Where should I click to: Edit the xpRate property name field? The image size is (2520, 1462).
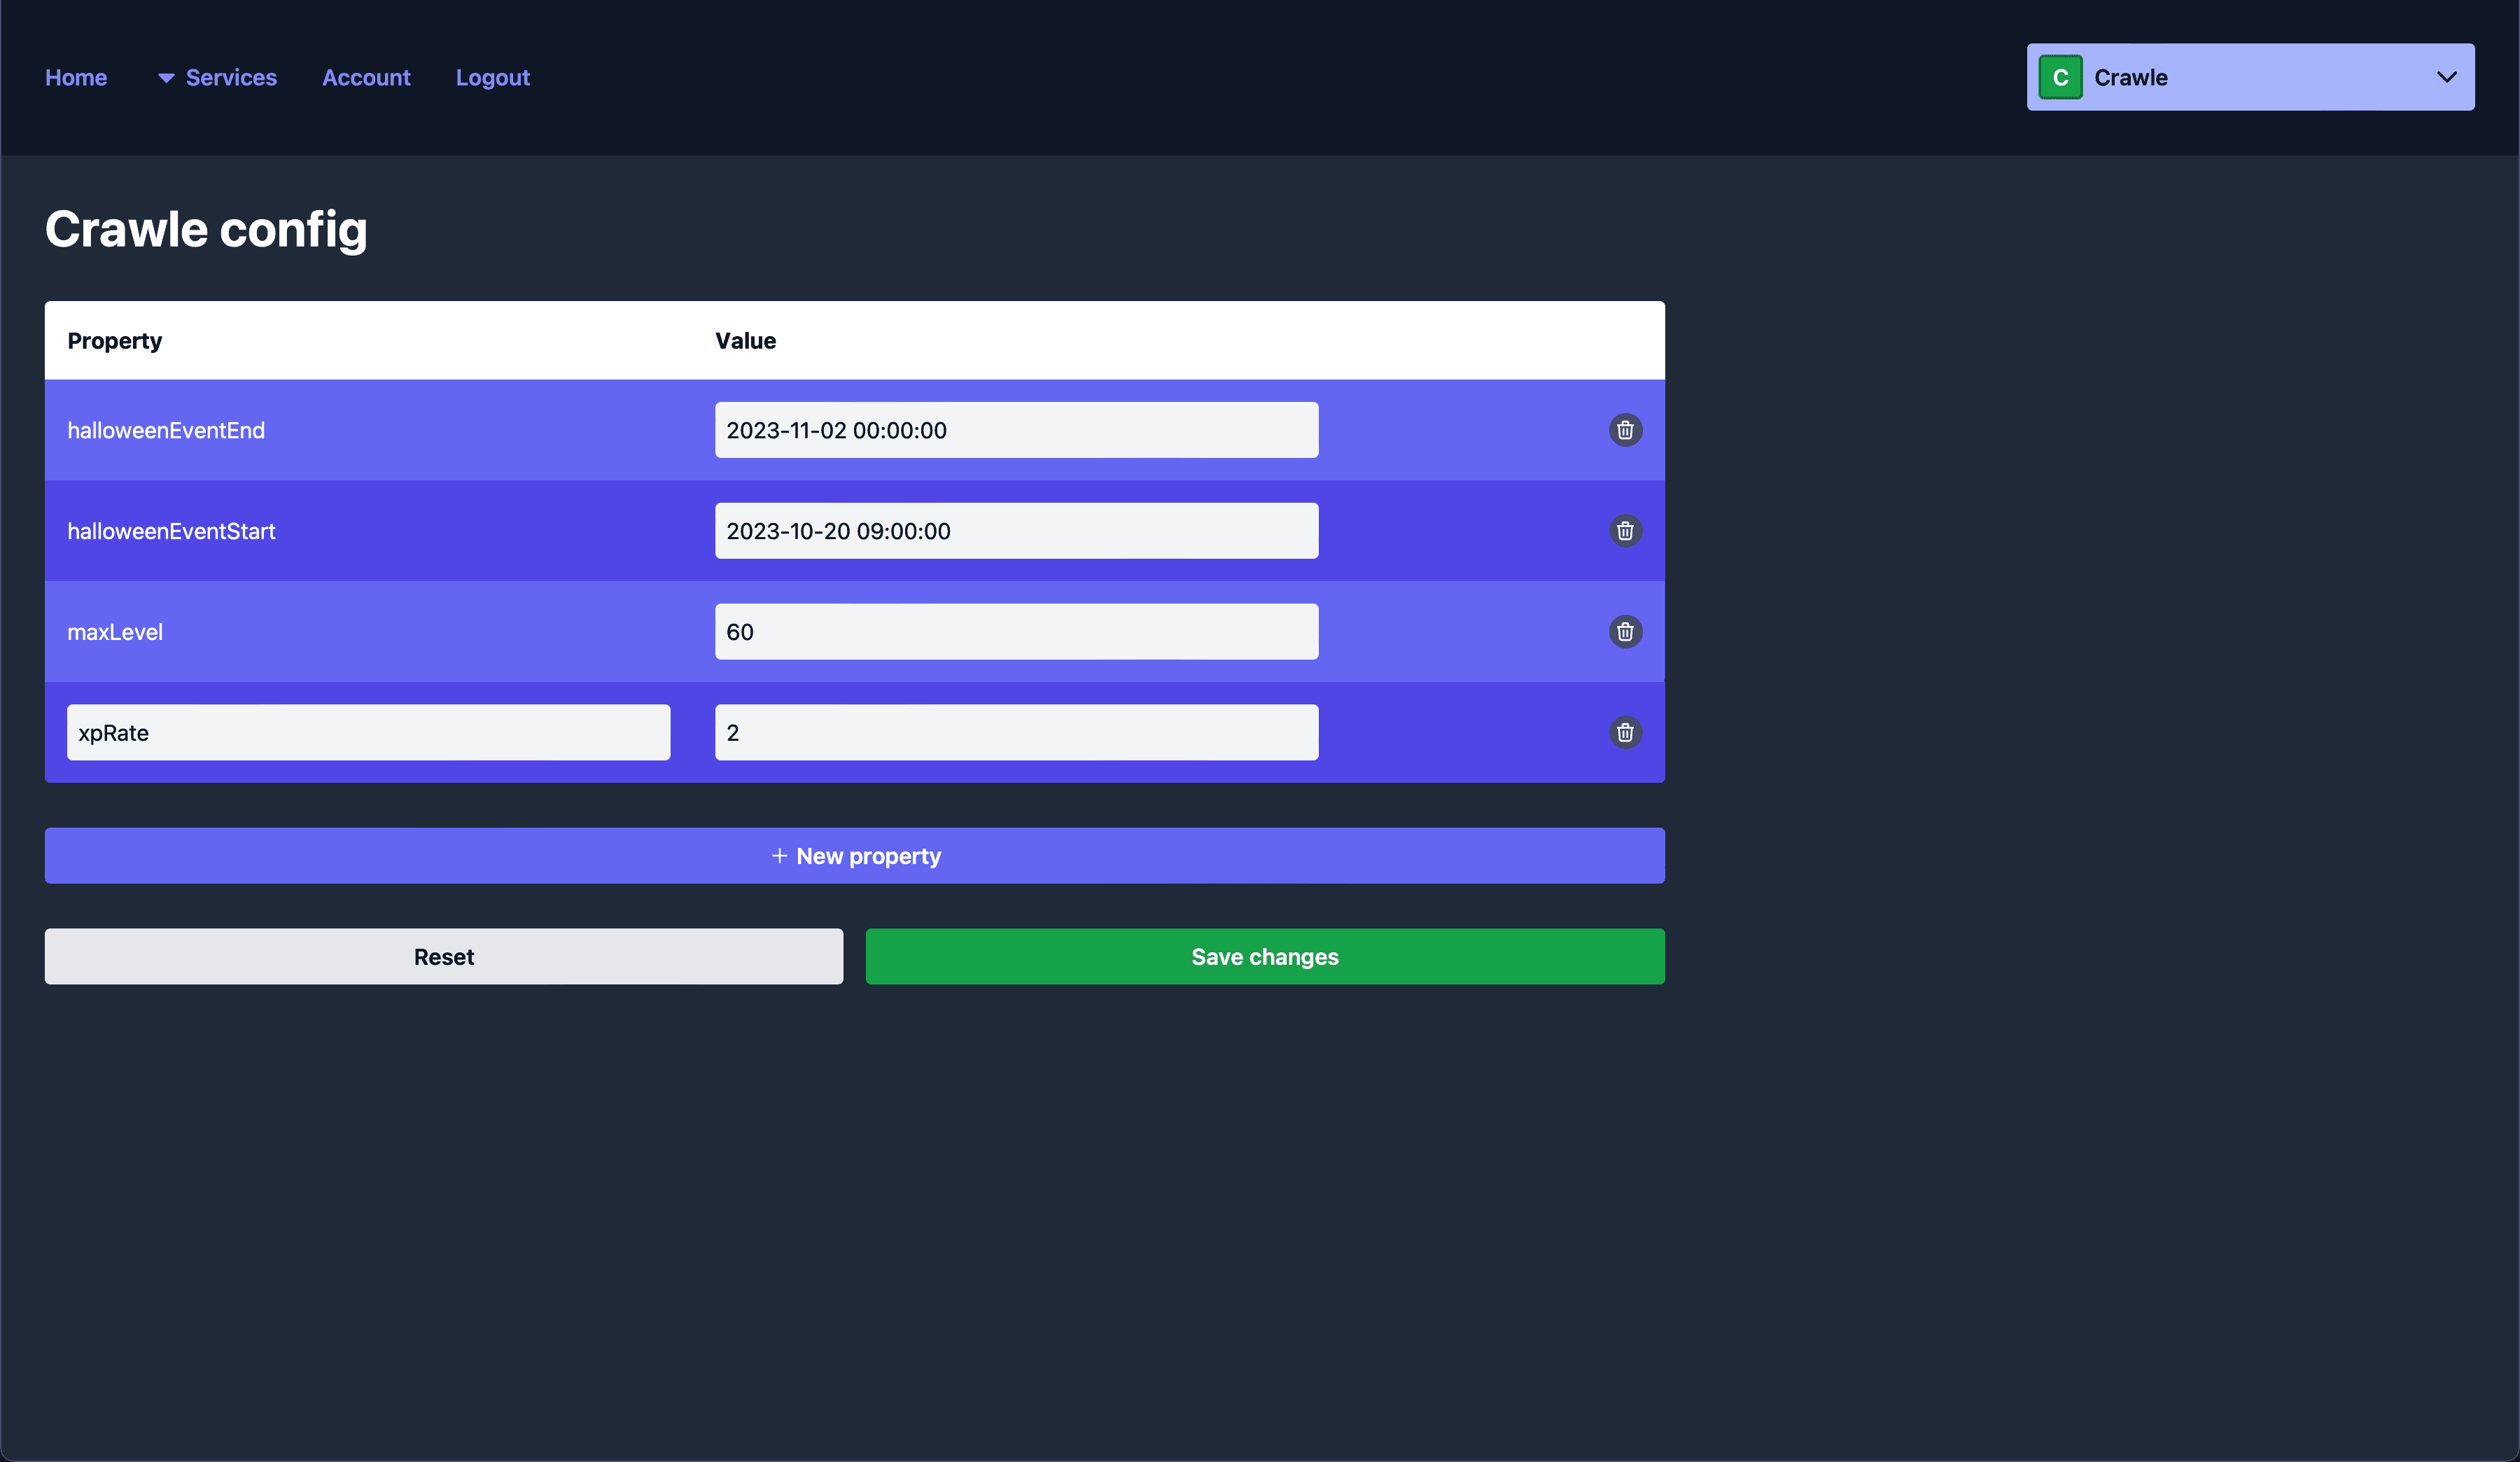[369, 732]
